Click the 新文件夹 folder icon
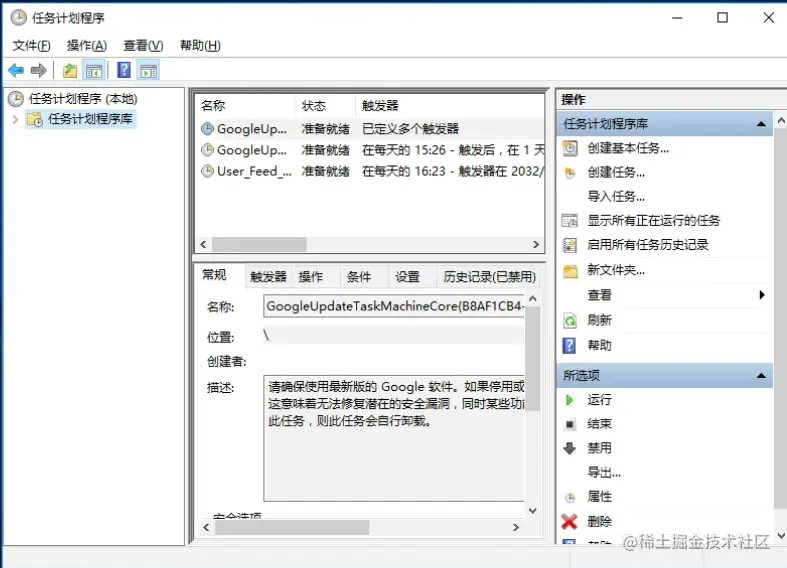This screenshot has width=787, height=568. click(570, 271)
